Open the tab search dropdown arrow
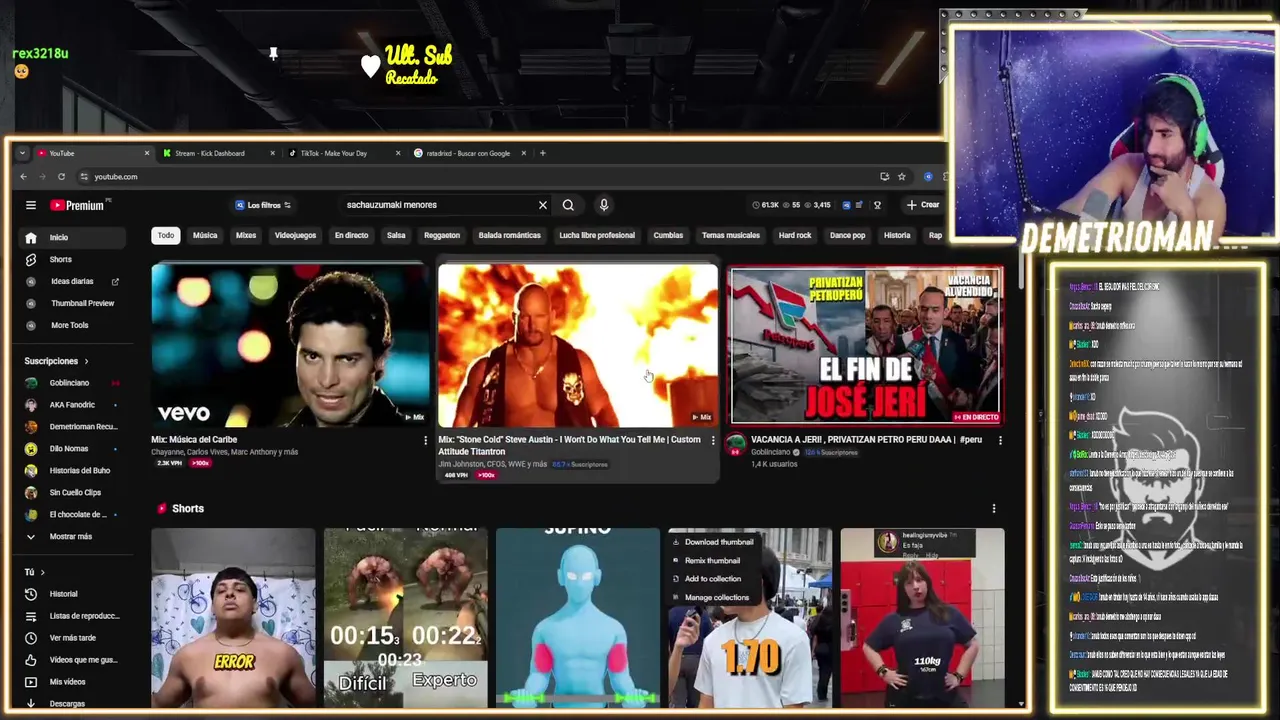This screenshot has width=1280, height=720. click(22, 153)
